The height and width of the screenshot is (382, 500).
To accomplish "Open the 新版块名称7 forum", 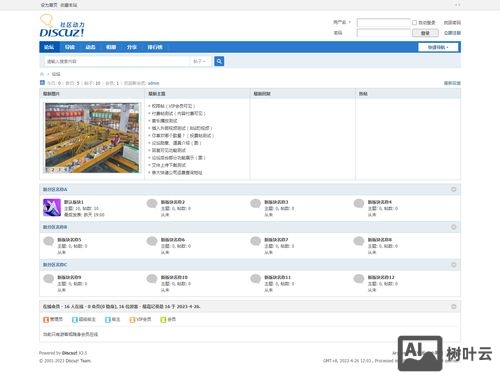I will (276, 240).
